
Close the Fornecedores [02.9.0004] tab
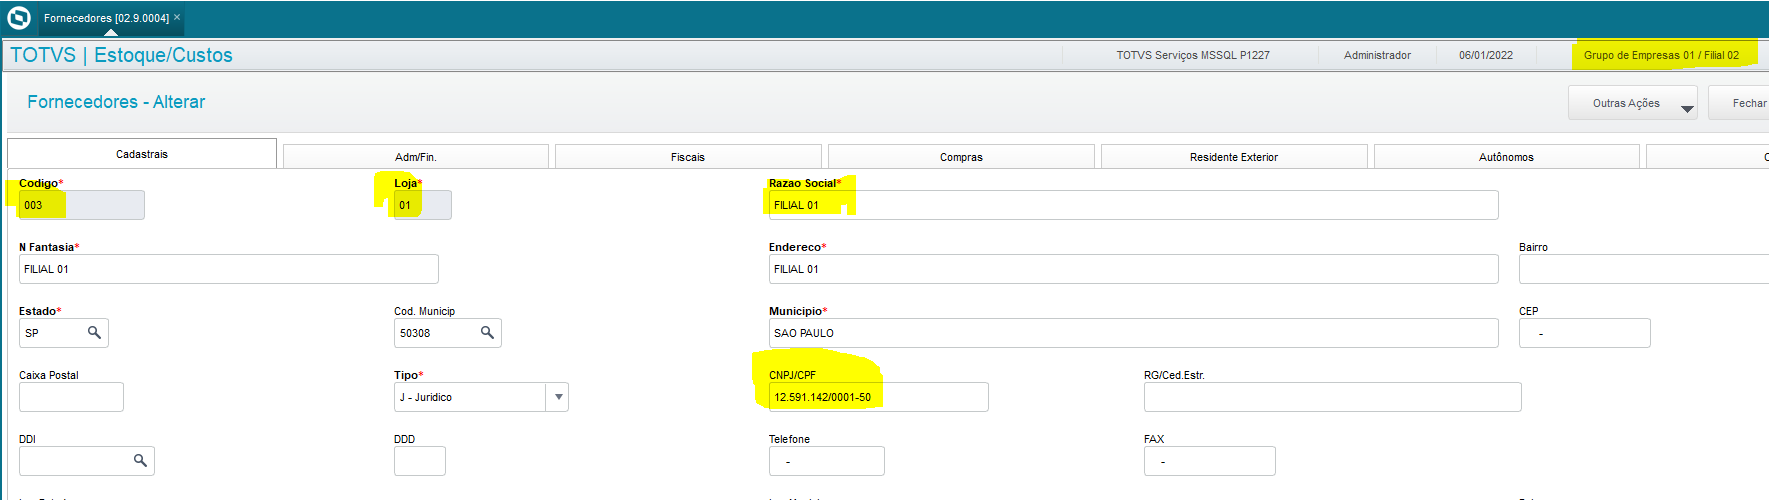[177, 17]
